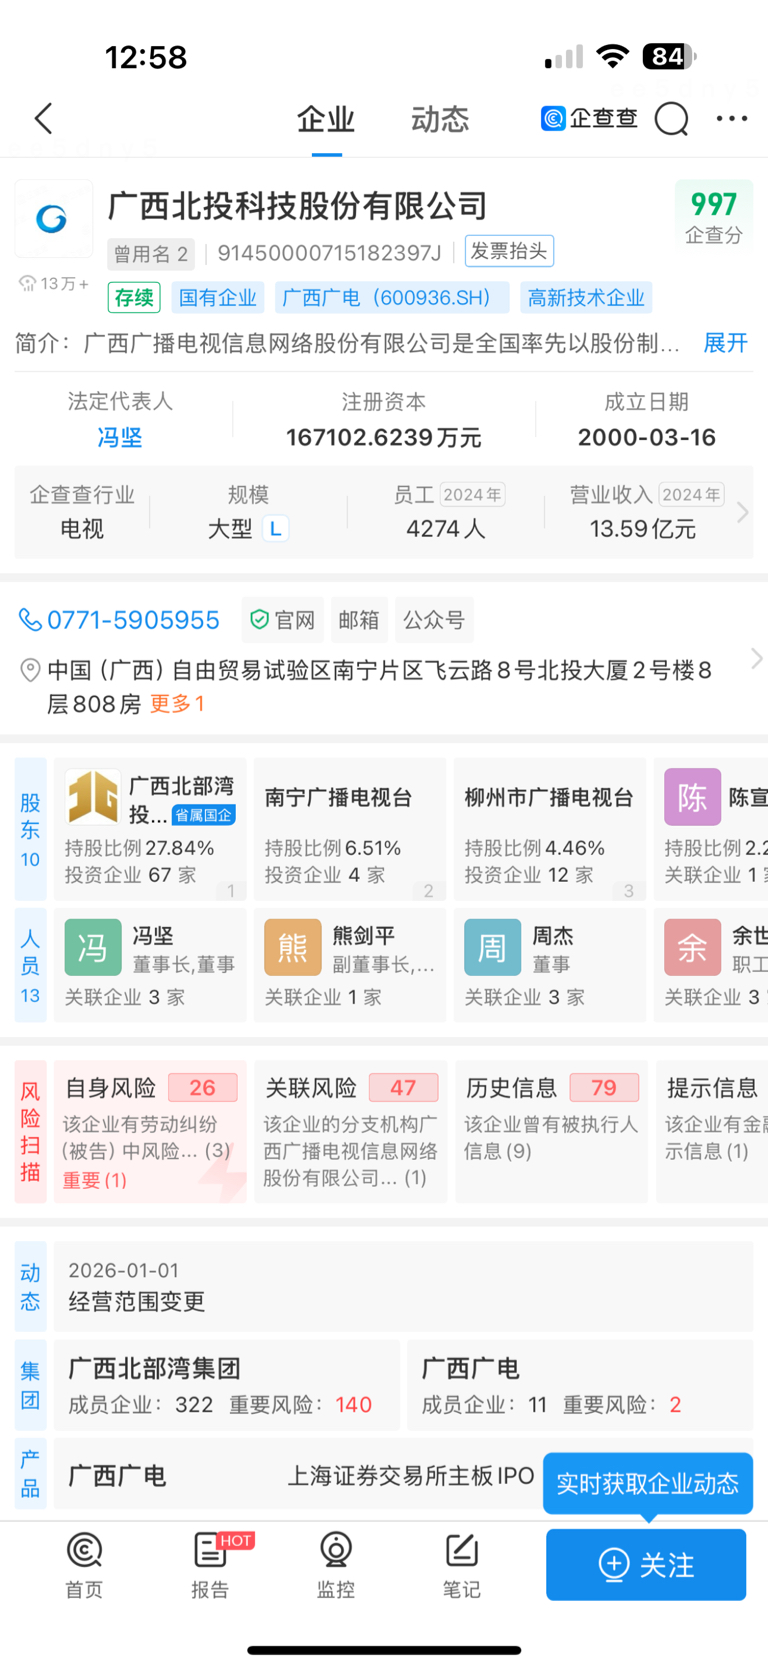Open the three-dot more menu
The height and width of the screenshot is (1669, 768).
coord(732,119)
